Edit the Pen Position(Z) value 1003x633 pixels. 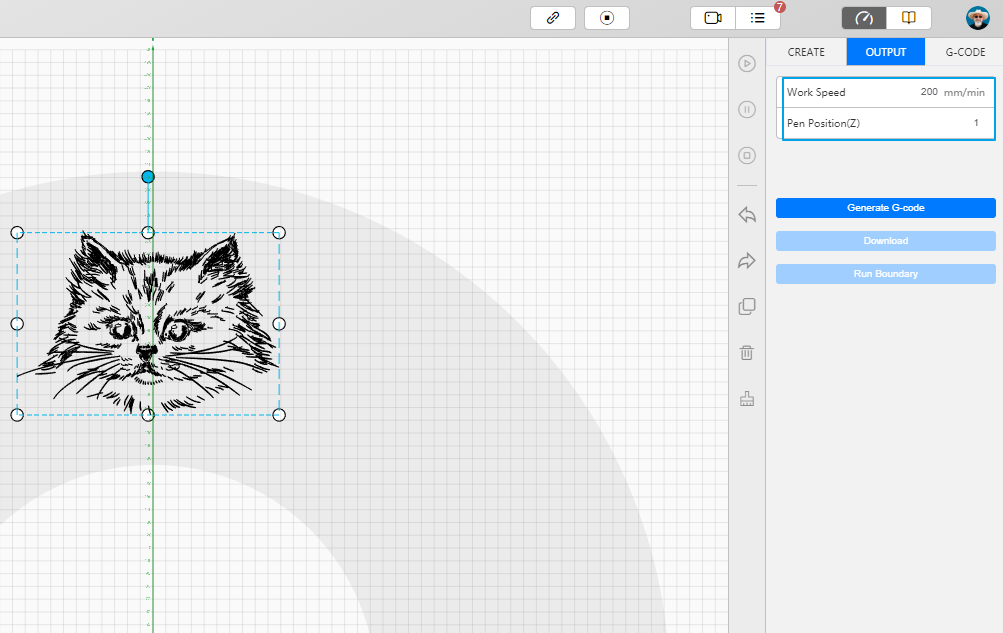pyautogui.click(x=975, y=123)
